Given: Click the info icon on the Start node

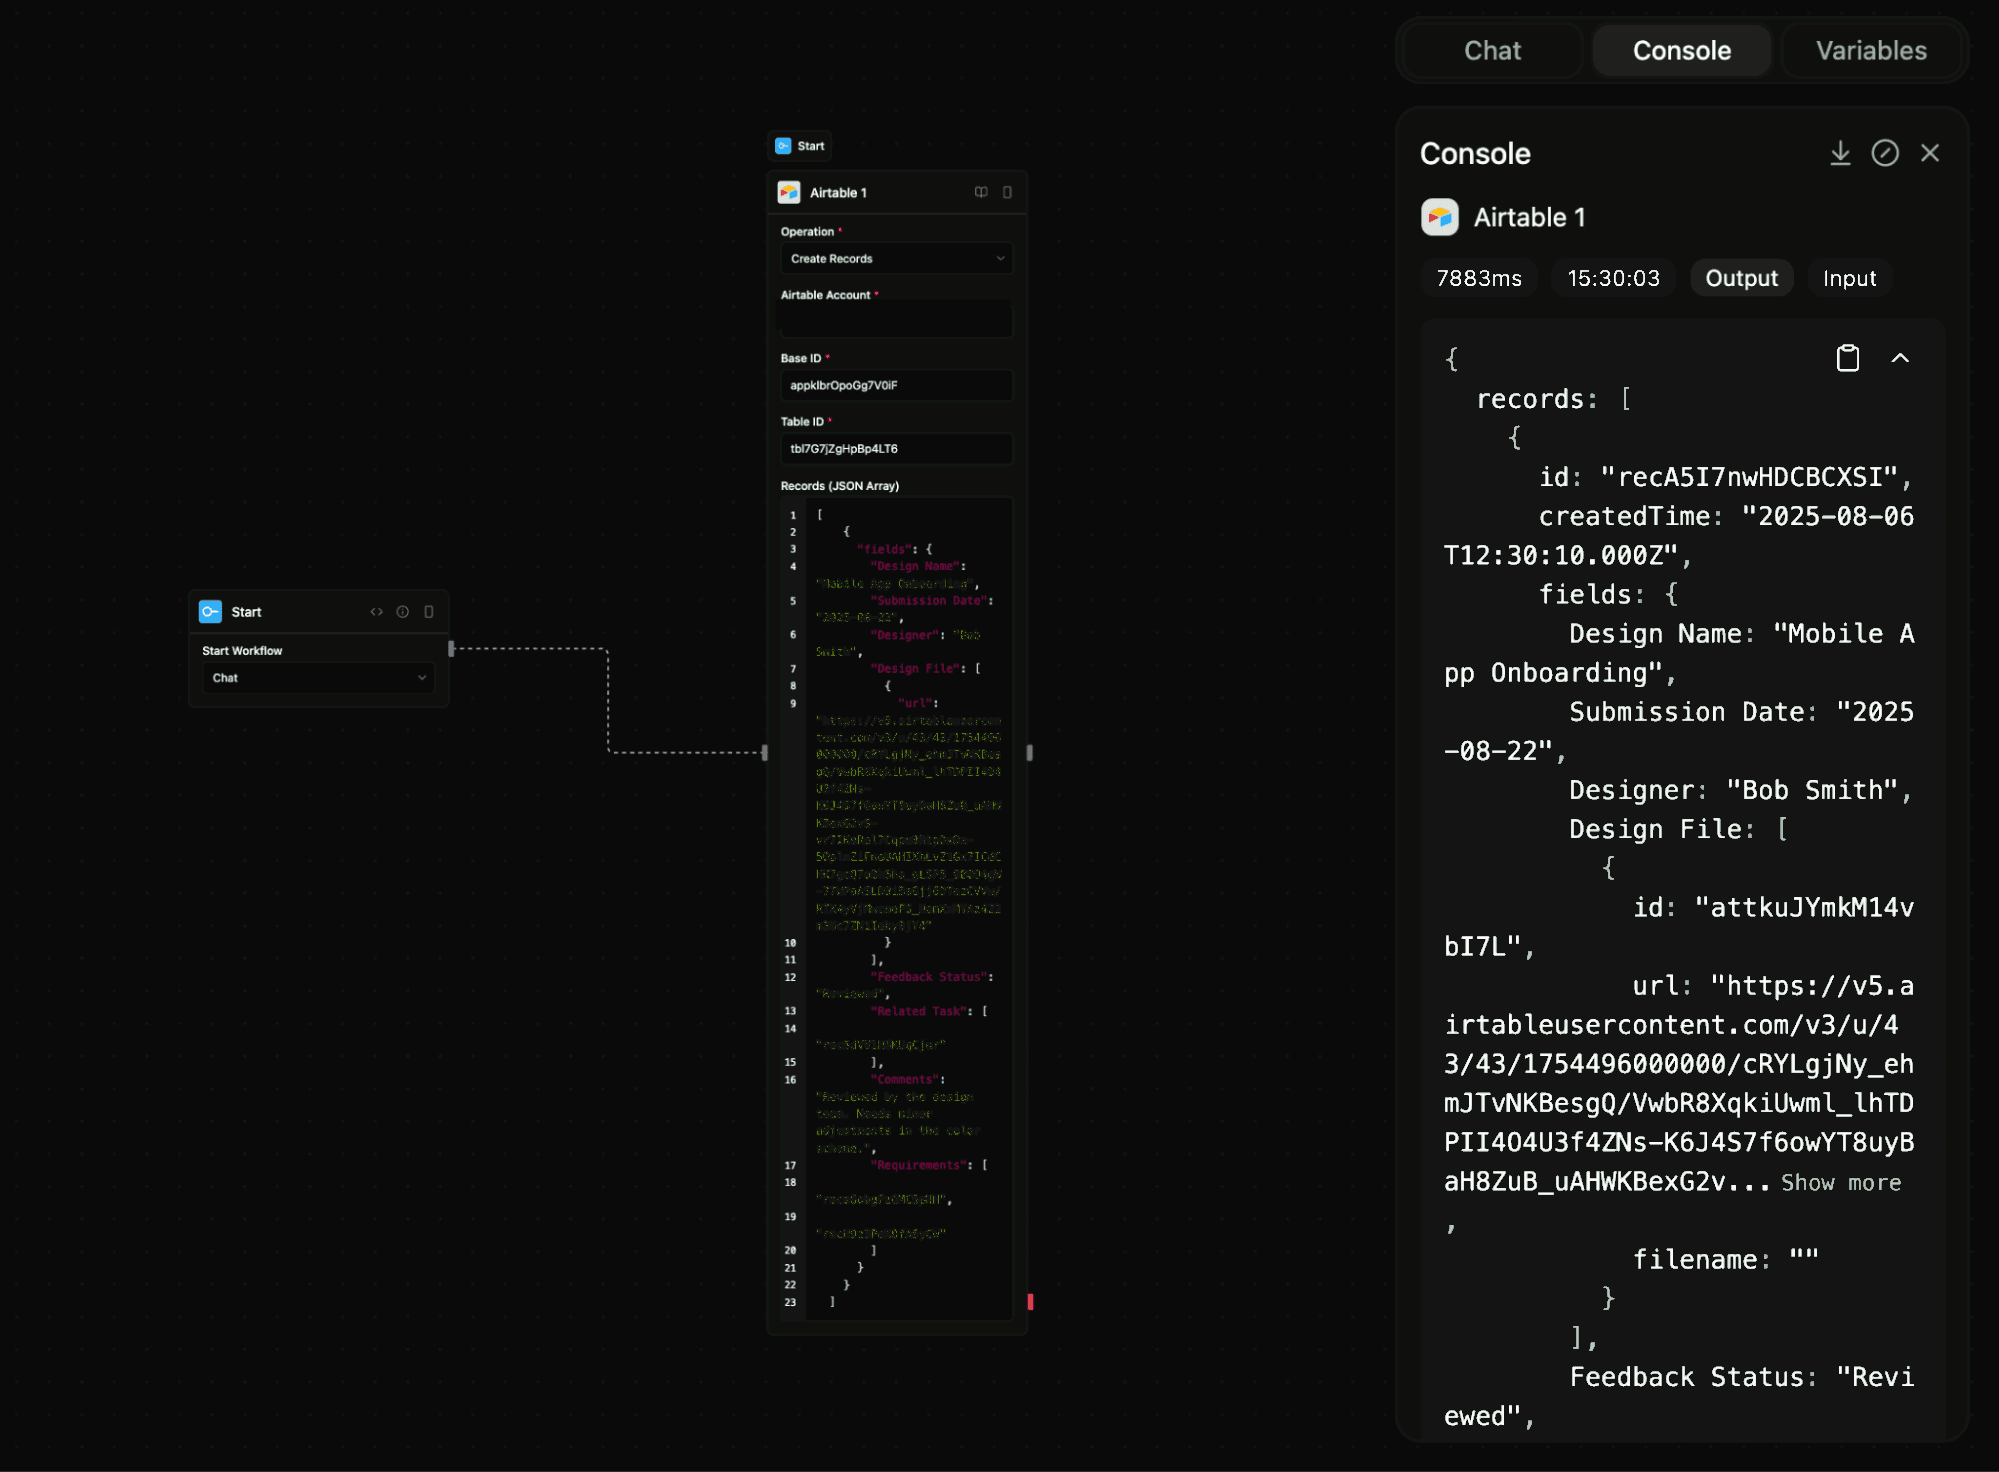Looking at the screenshot, I should (x=403, y=611).
